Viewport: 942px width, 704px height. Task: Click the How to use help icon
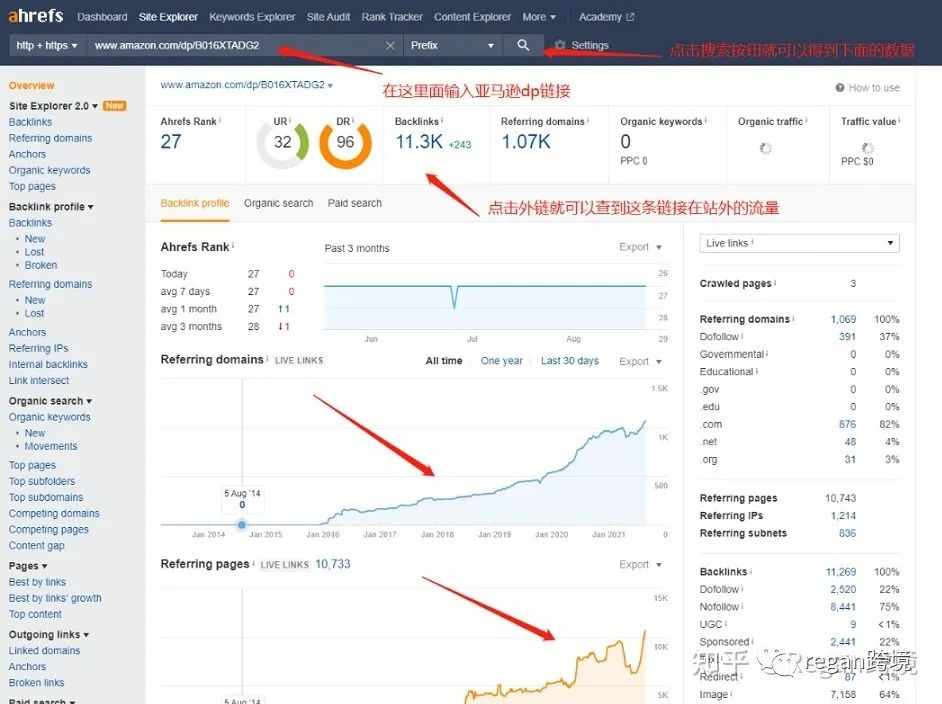point(840,88)
